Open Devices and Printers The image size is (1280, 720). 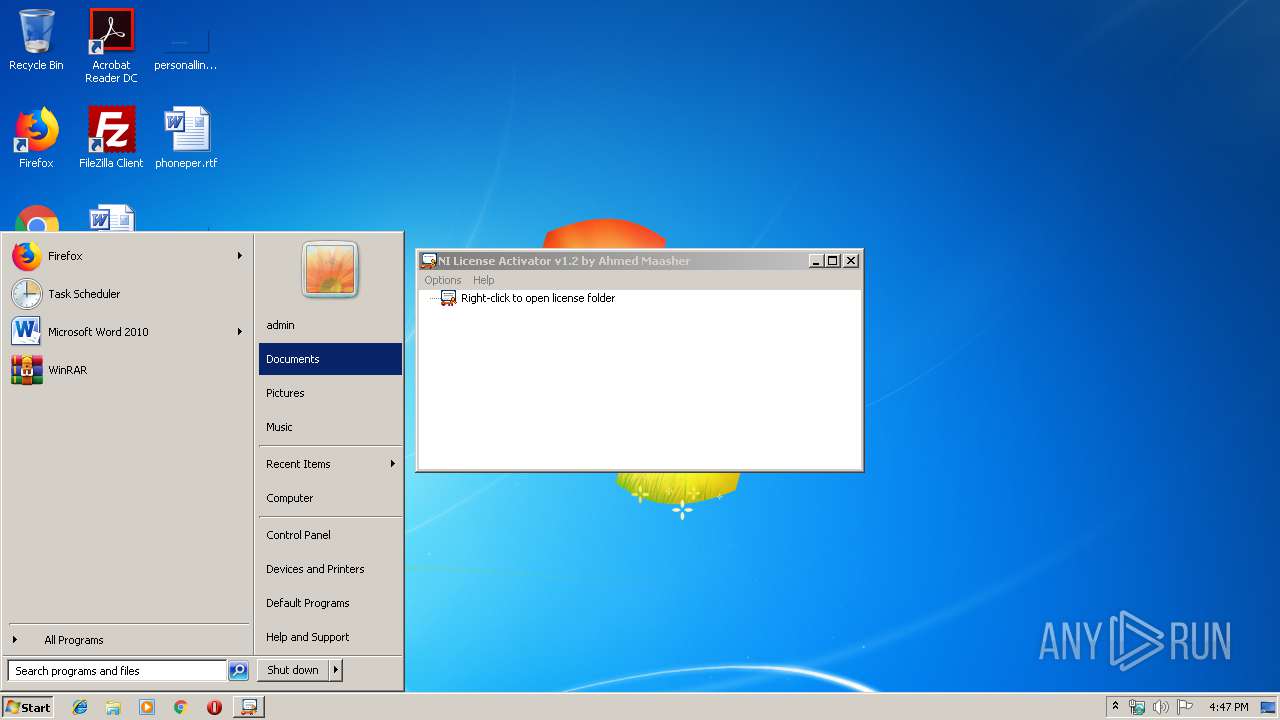(x=330, y=569)
